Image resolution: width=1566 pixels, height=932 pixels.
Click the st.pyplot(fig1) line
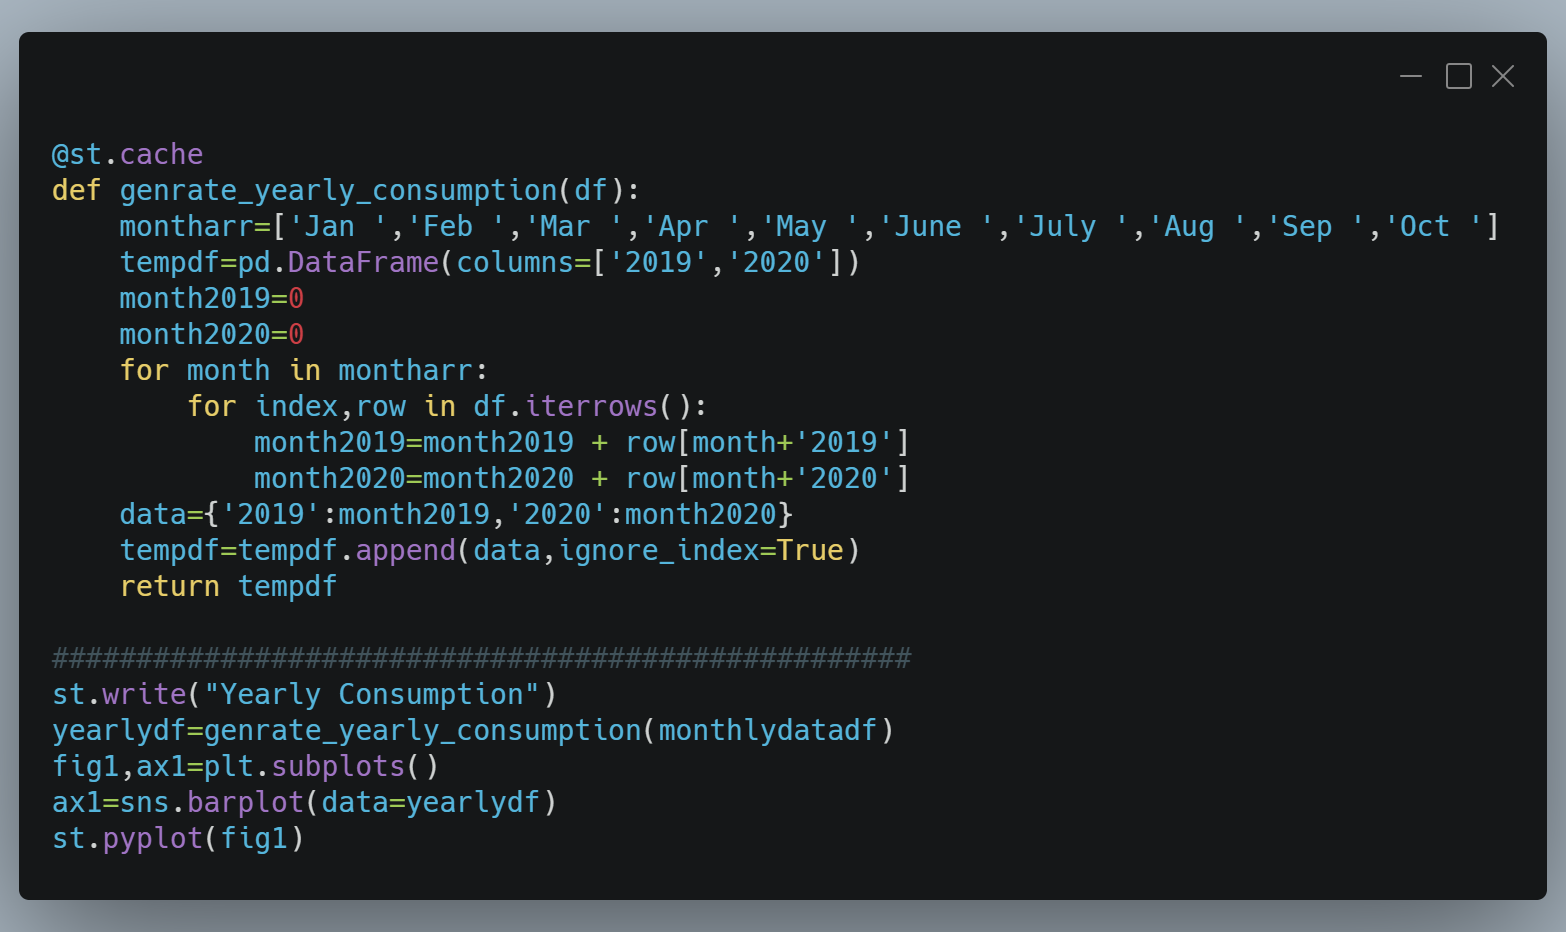(x=178, y=838)
